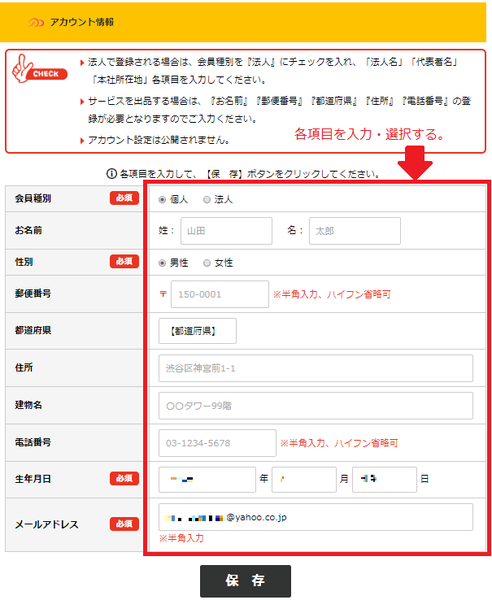Click the 性別 row label
492x600 pixels.
point(24,262)
